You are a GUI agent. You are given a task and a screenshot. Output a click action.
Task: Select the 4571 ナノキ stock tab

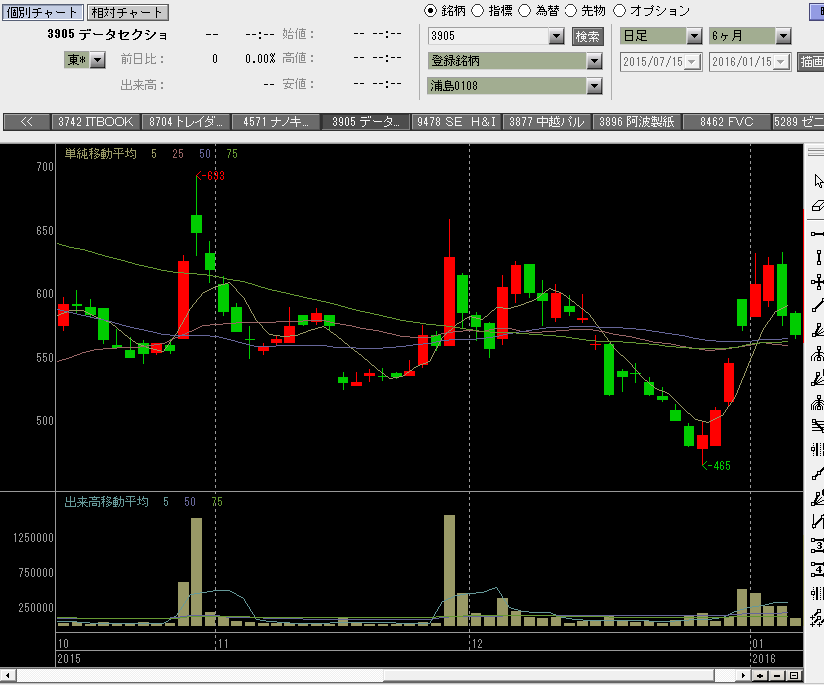(x=276, y=122)
